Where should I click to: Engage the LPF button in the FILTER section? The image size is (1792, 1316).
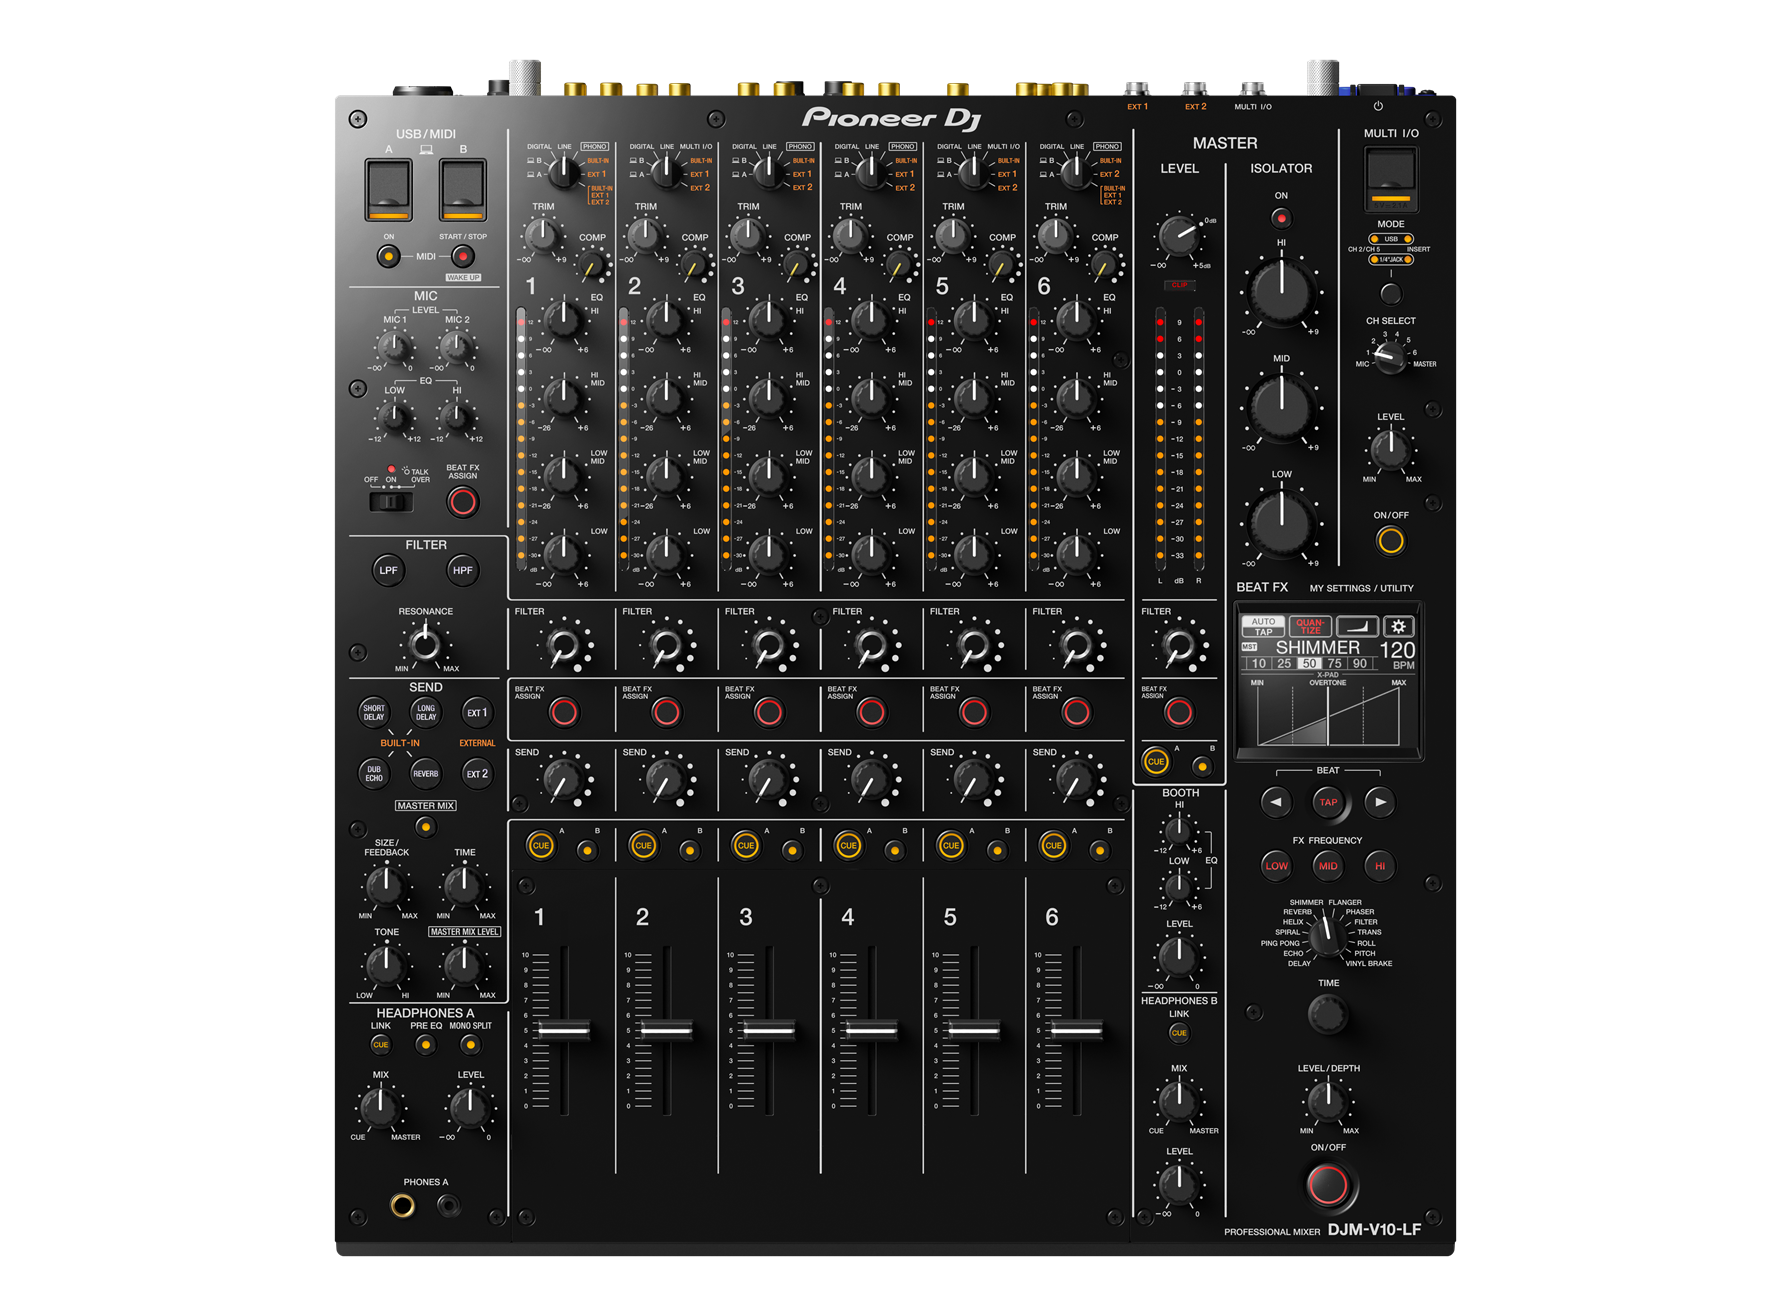pos(387,569)
